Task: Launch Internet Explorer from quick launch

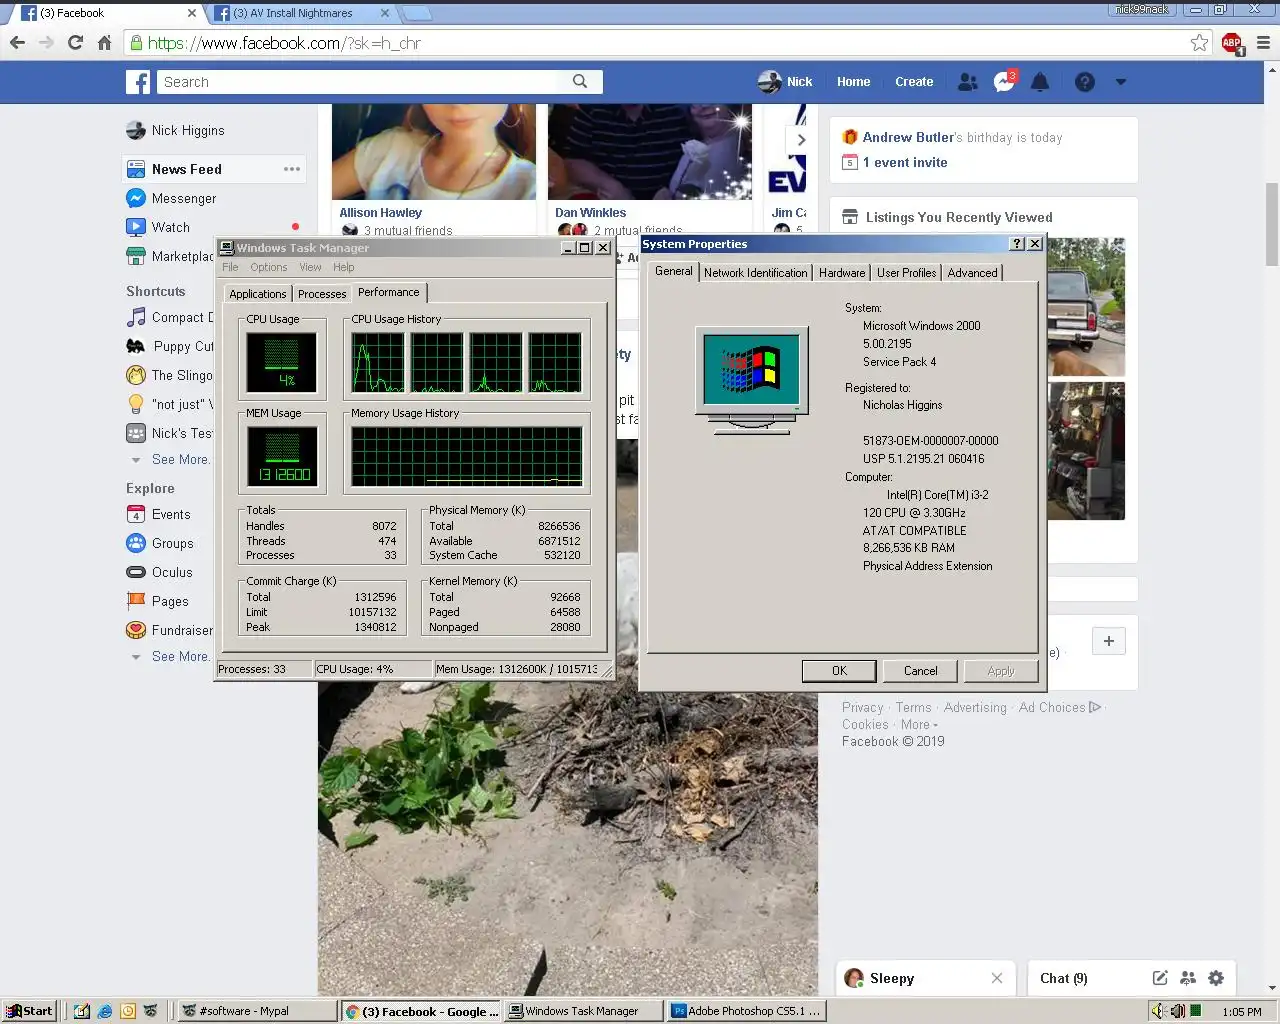Action: [x=104, y=1011]
